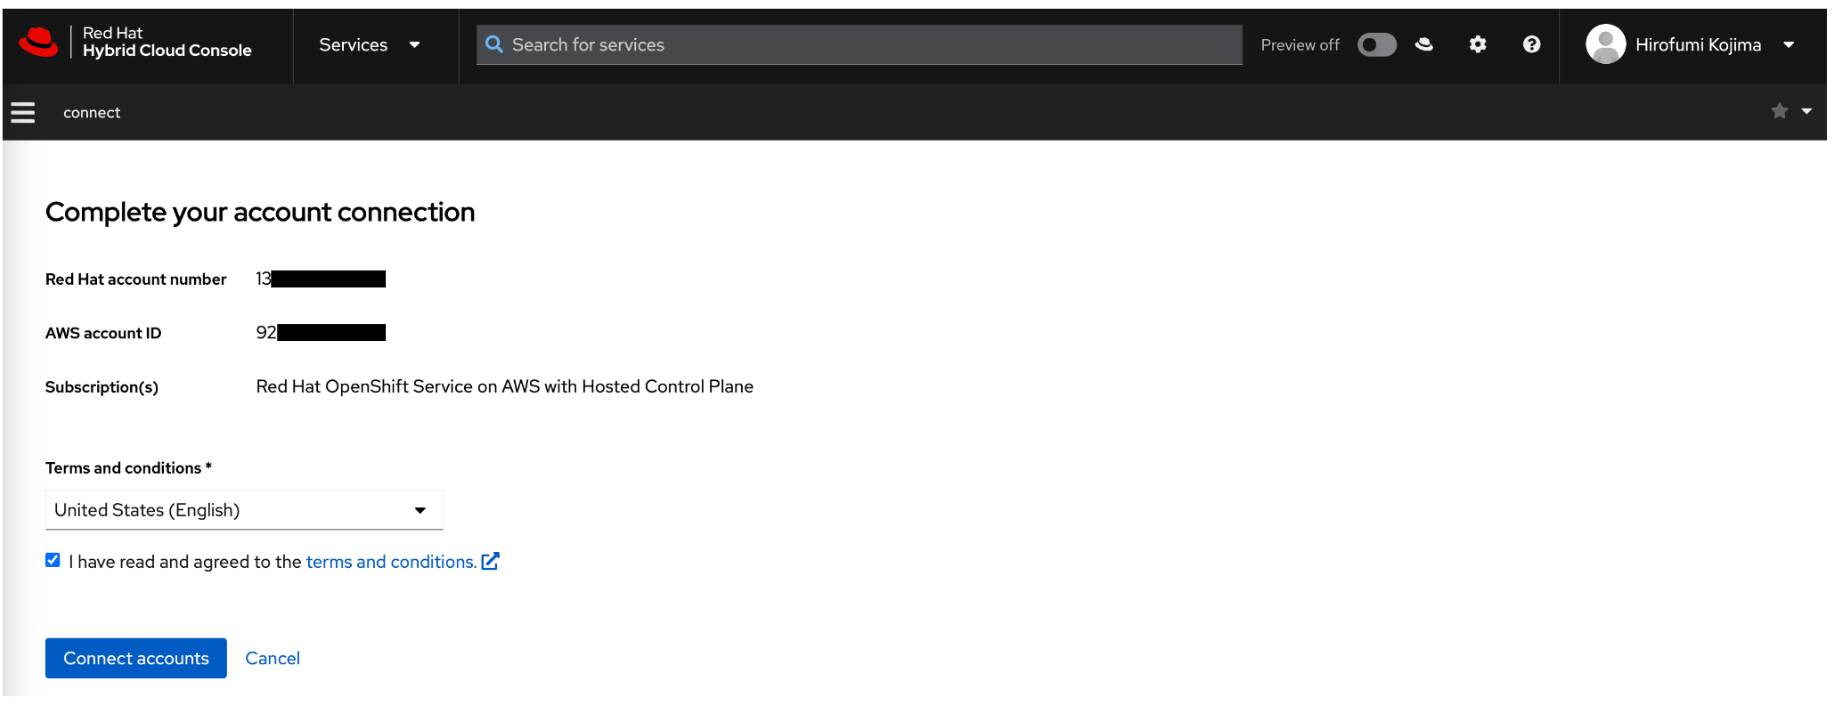Image resolution: width=1840 pixels, height=702 pixels.
Task: Click the Complete your account connection heading
Action: click(260, 212)
